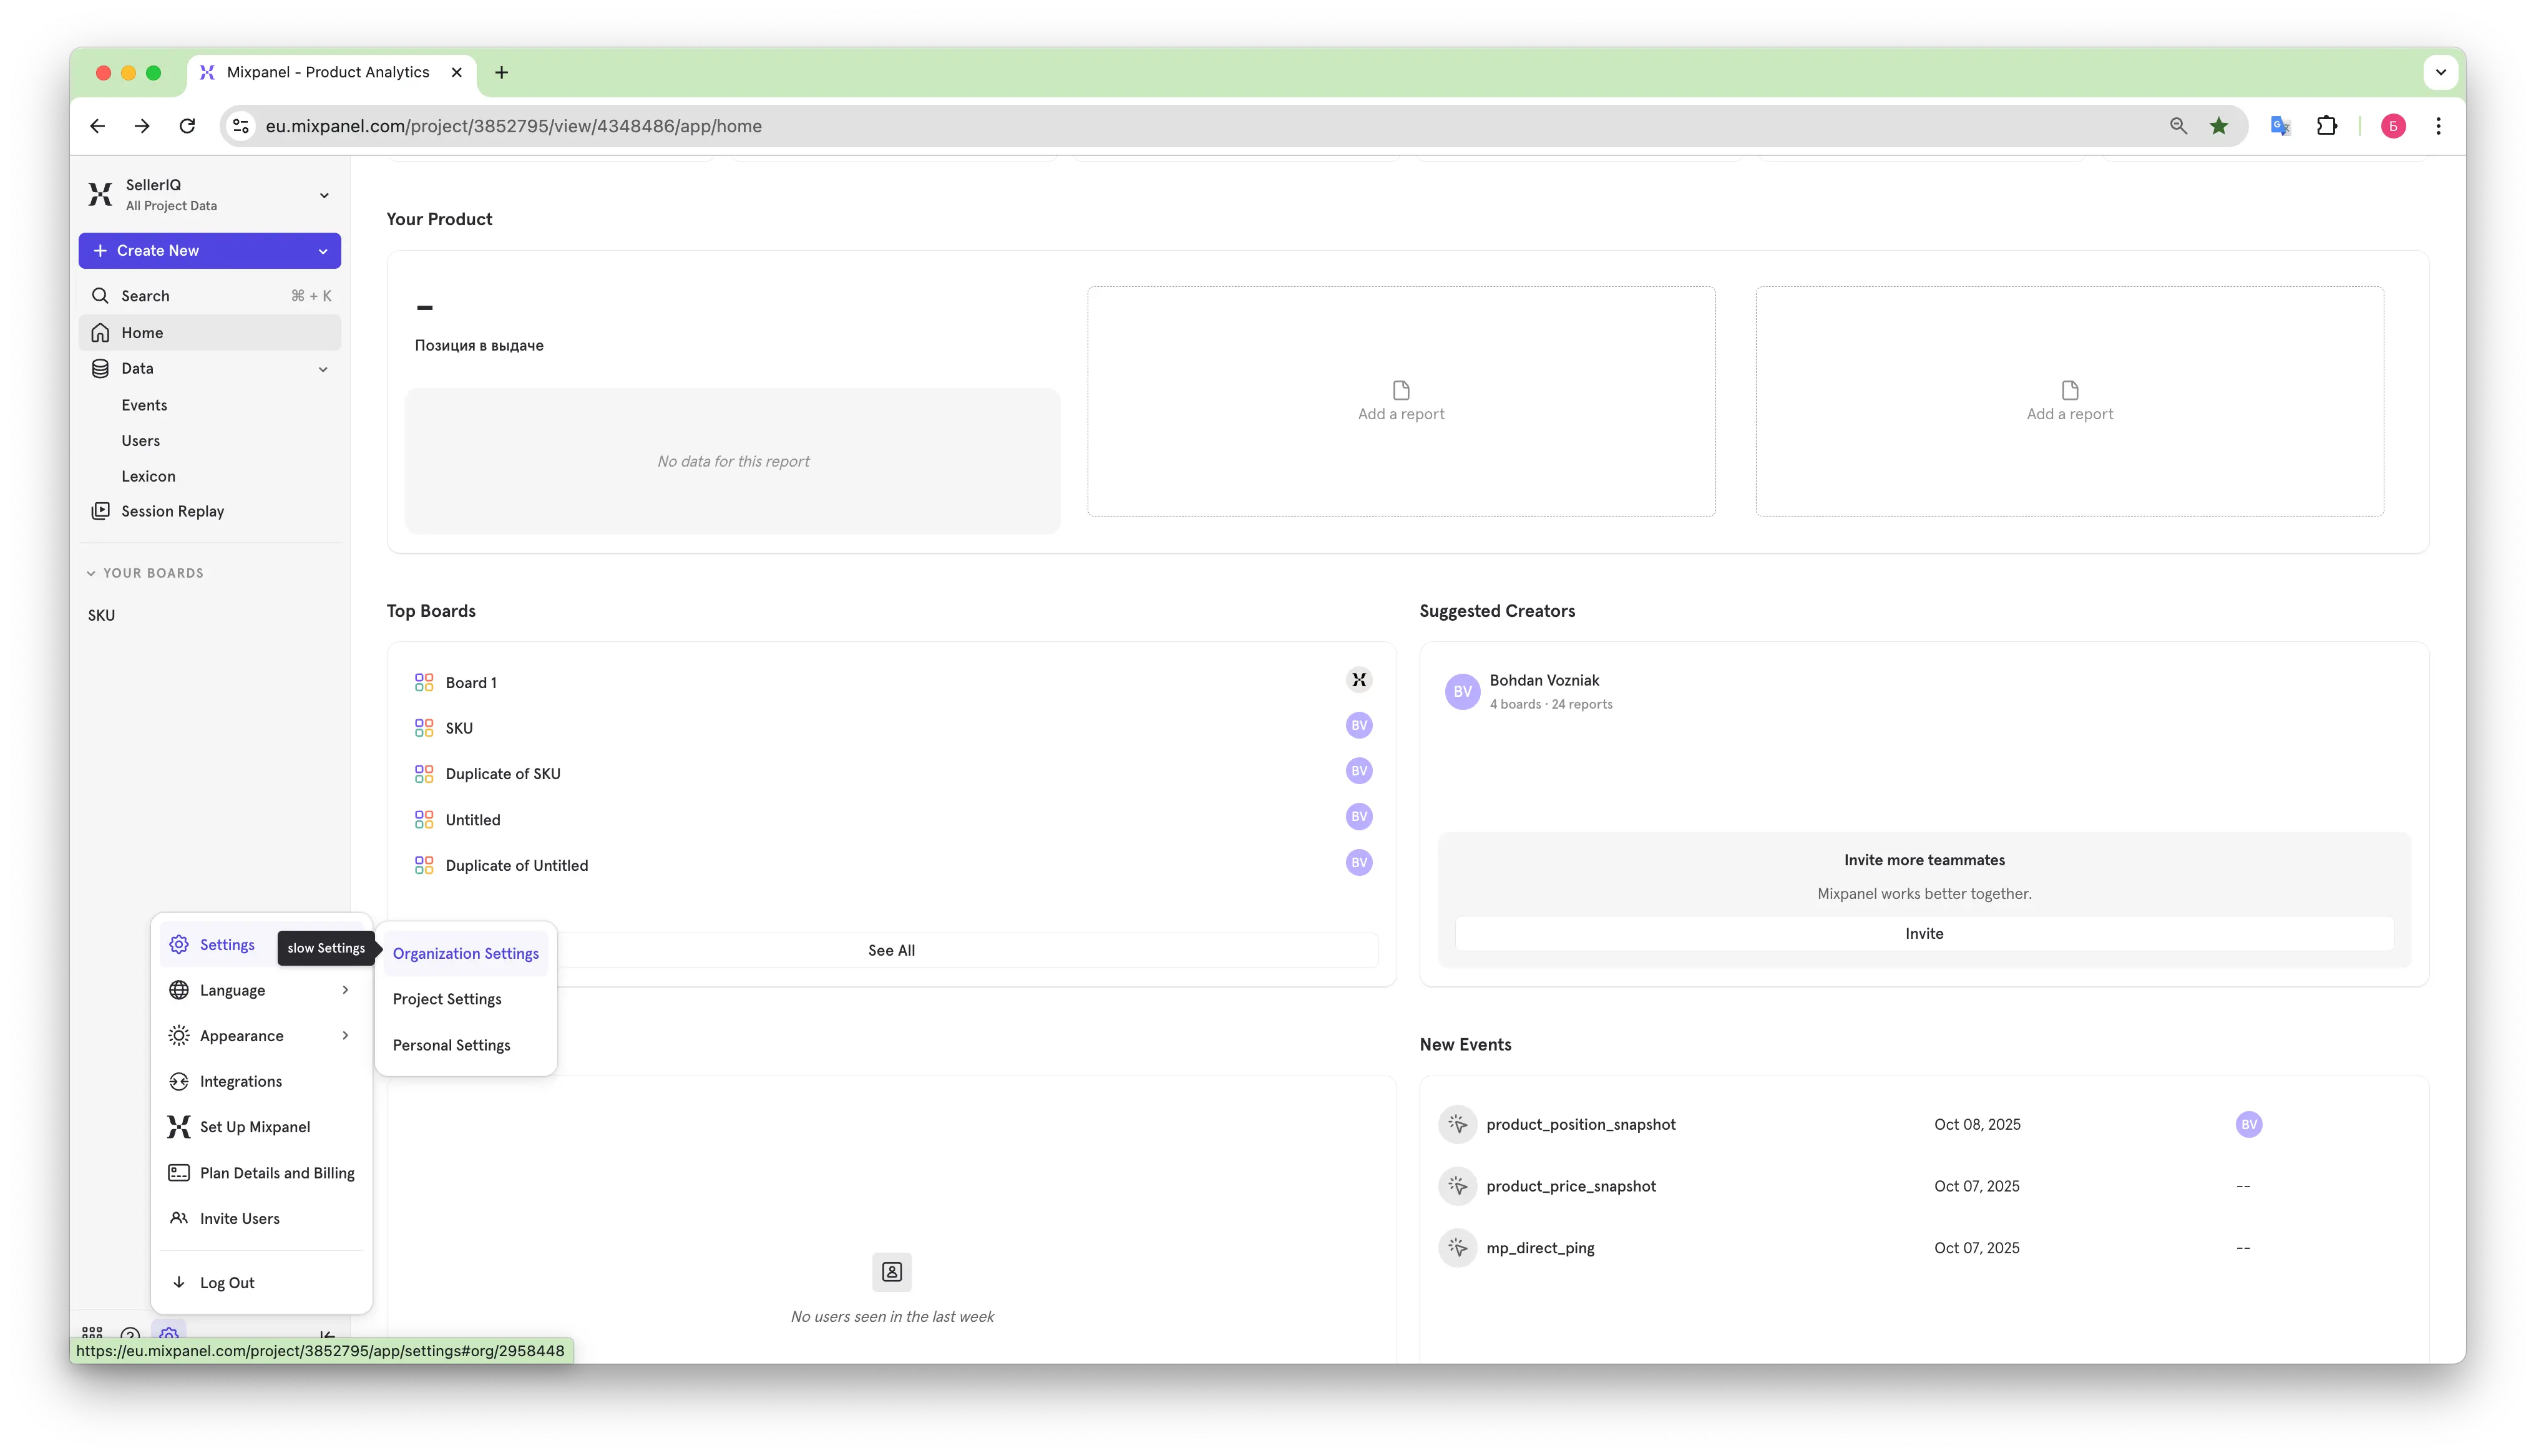This screenshot has height=1456, width=2536.
Task: Click the Mixpanel avatar next to Board 1
Action: pos(1359,680)
